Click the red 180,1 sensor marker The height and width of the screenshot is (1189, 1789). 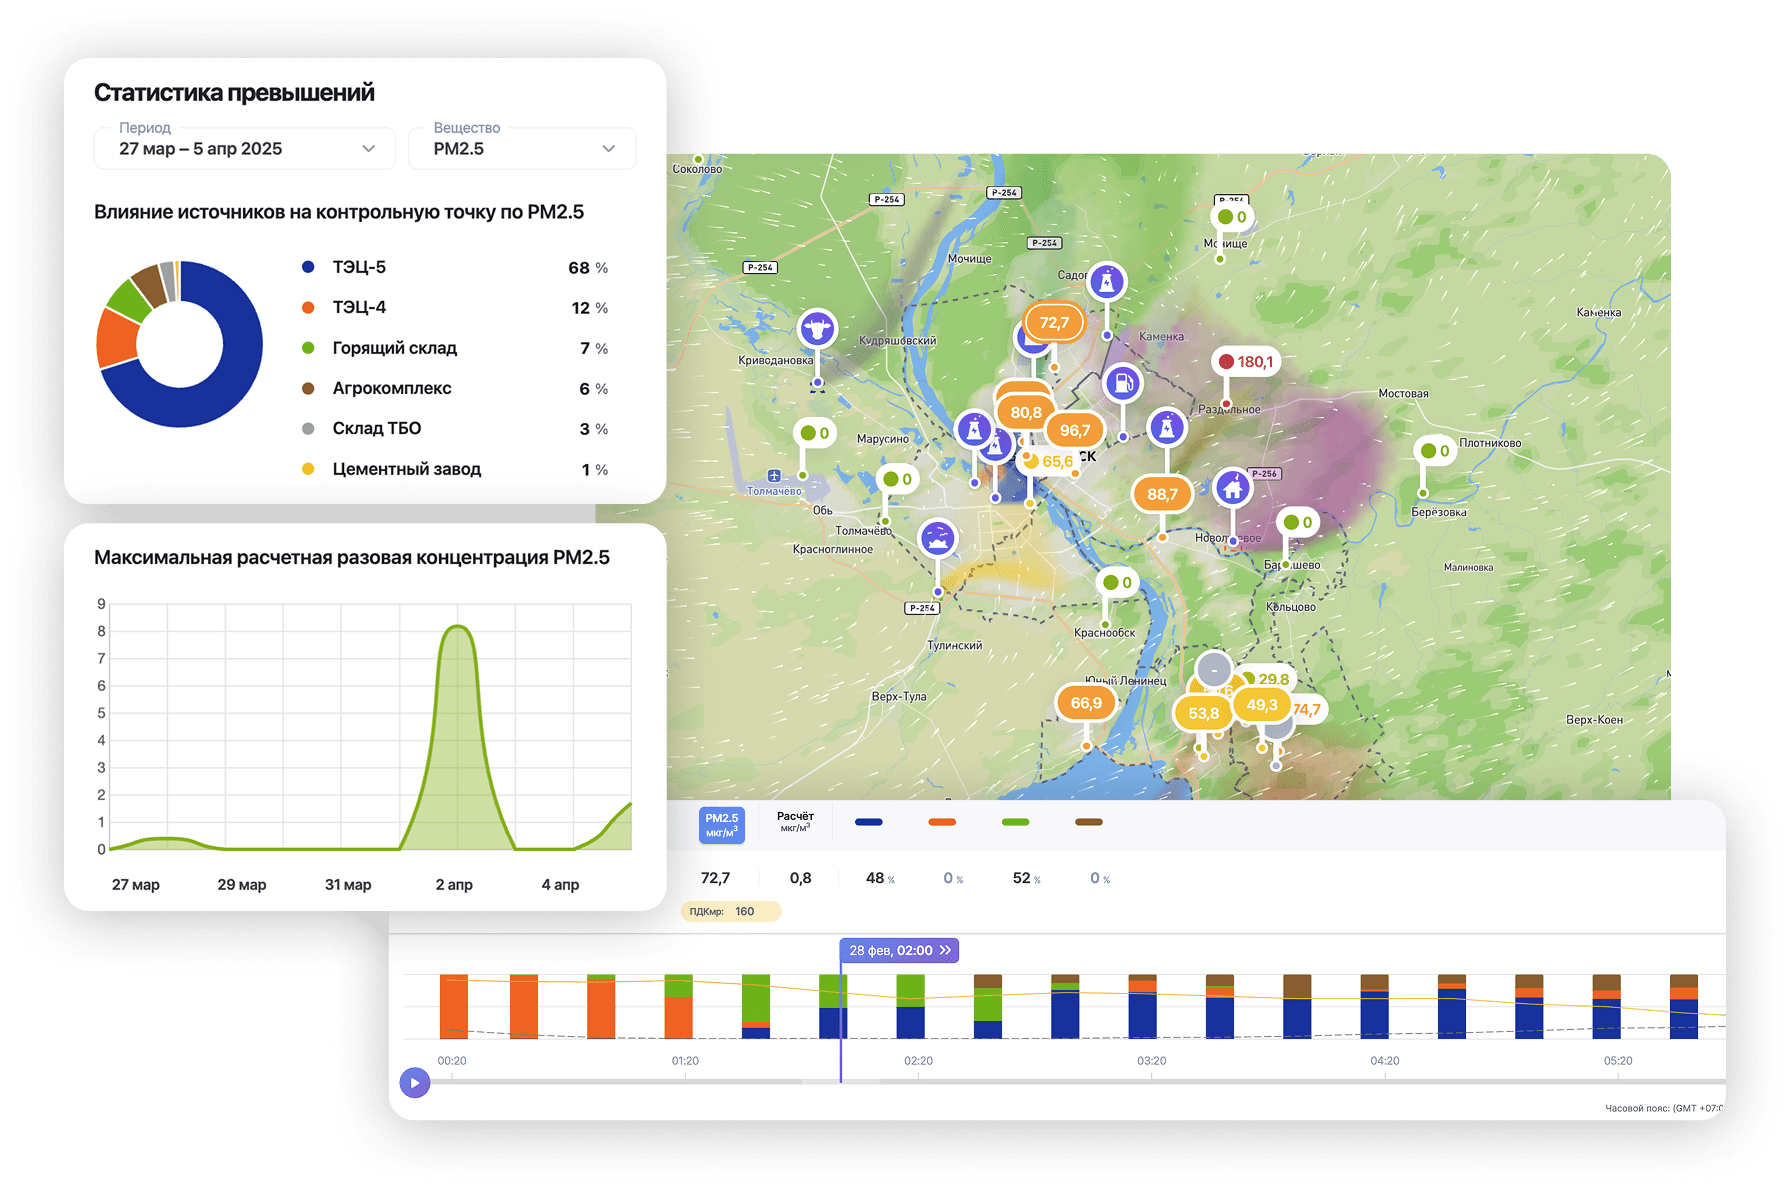(1246, 362)
